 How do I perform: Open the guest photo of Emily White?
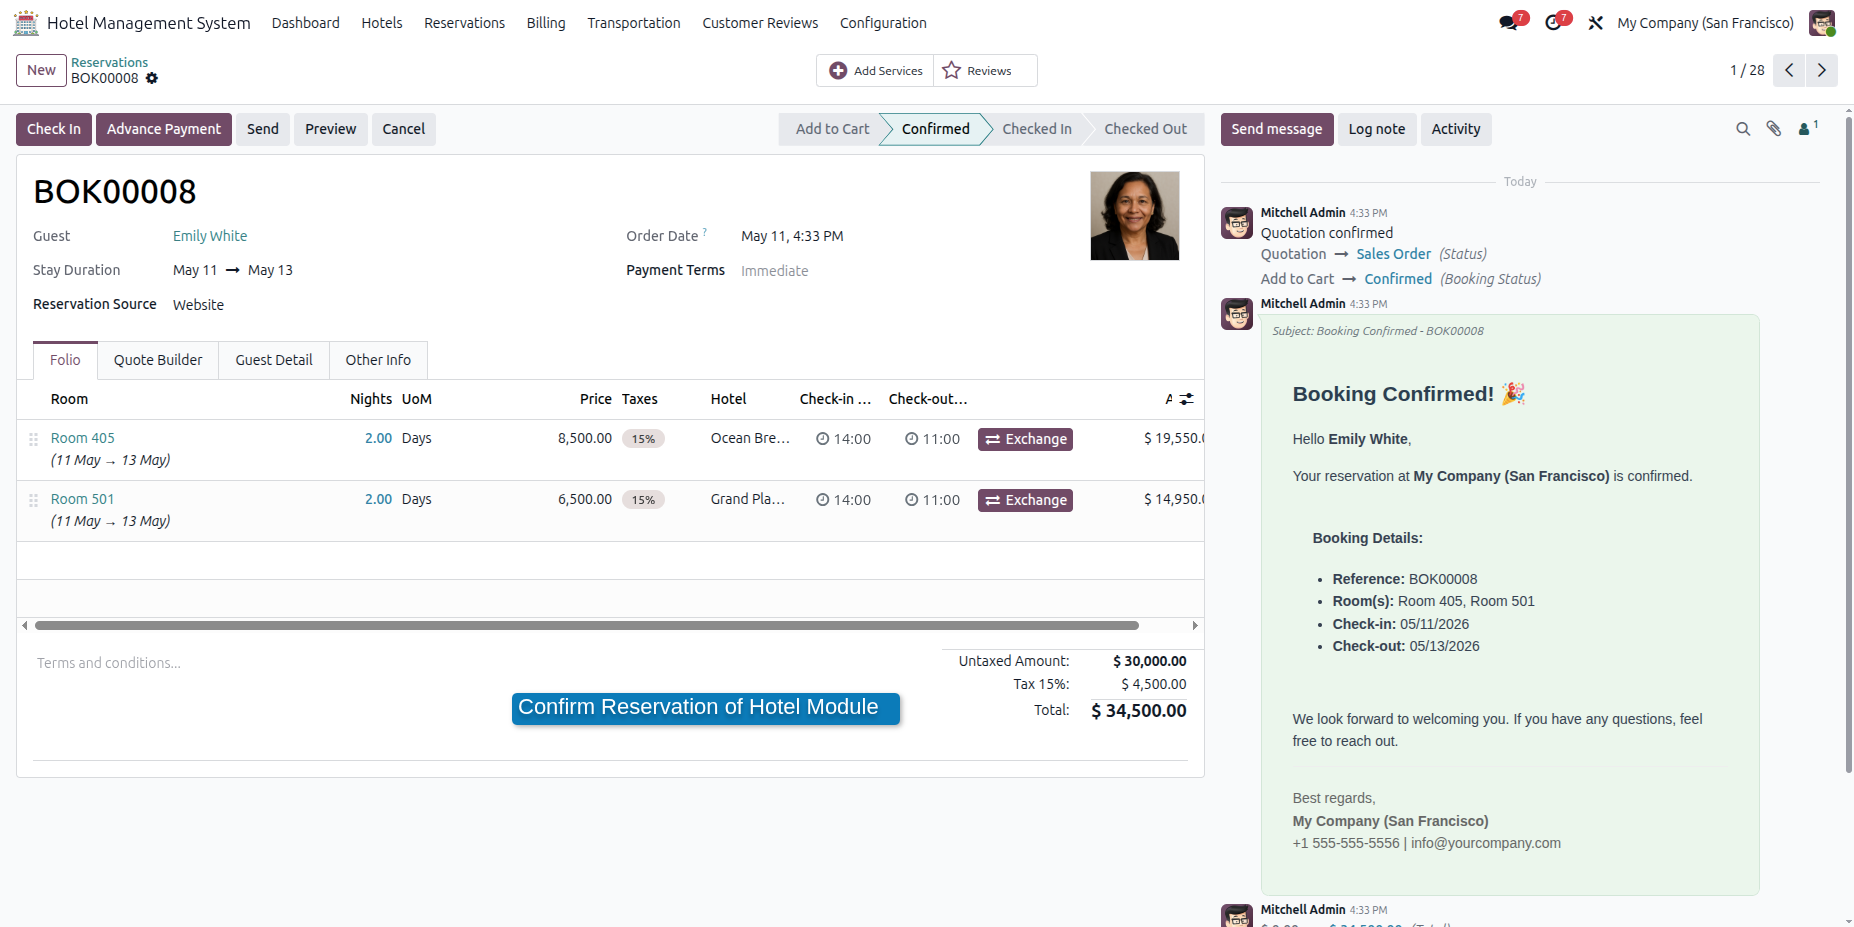(1135, 216)
